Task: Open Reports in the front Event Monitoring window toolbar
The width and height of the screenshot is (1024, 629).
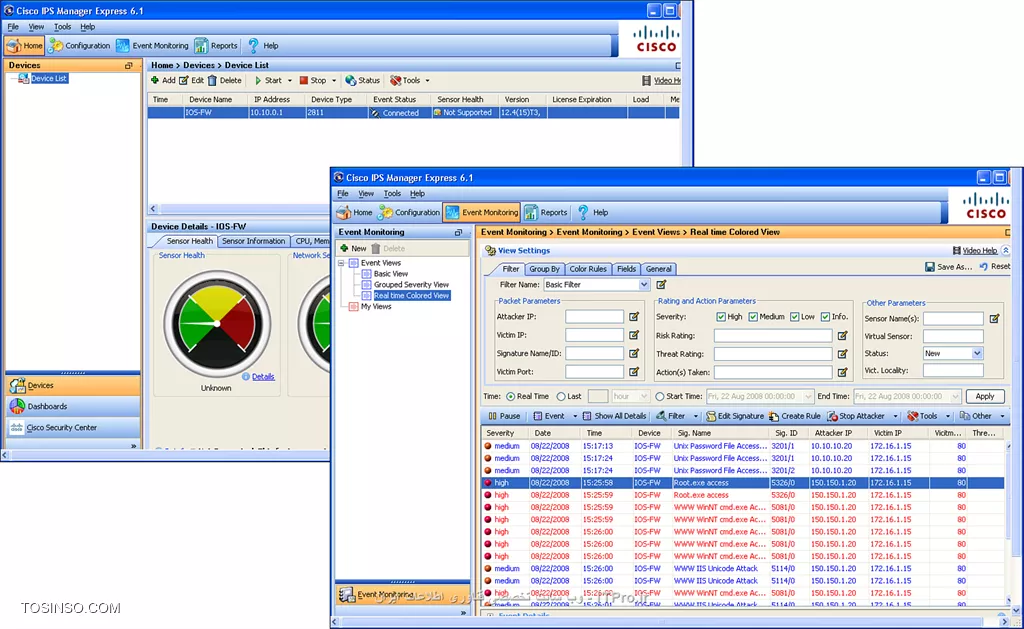Action: tap(545, 212)
